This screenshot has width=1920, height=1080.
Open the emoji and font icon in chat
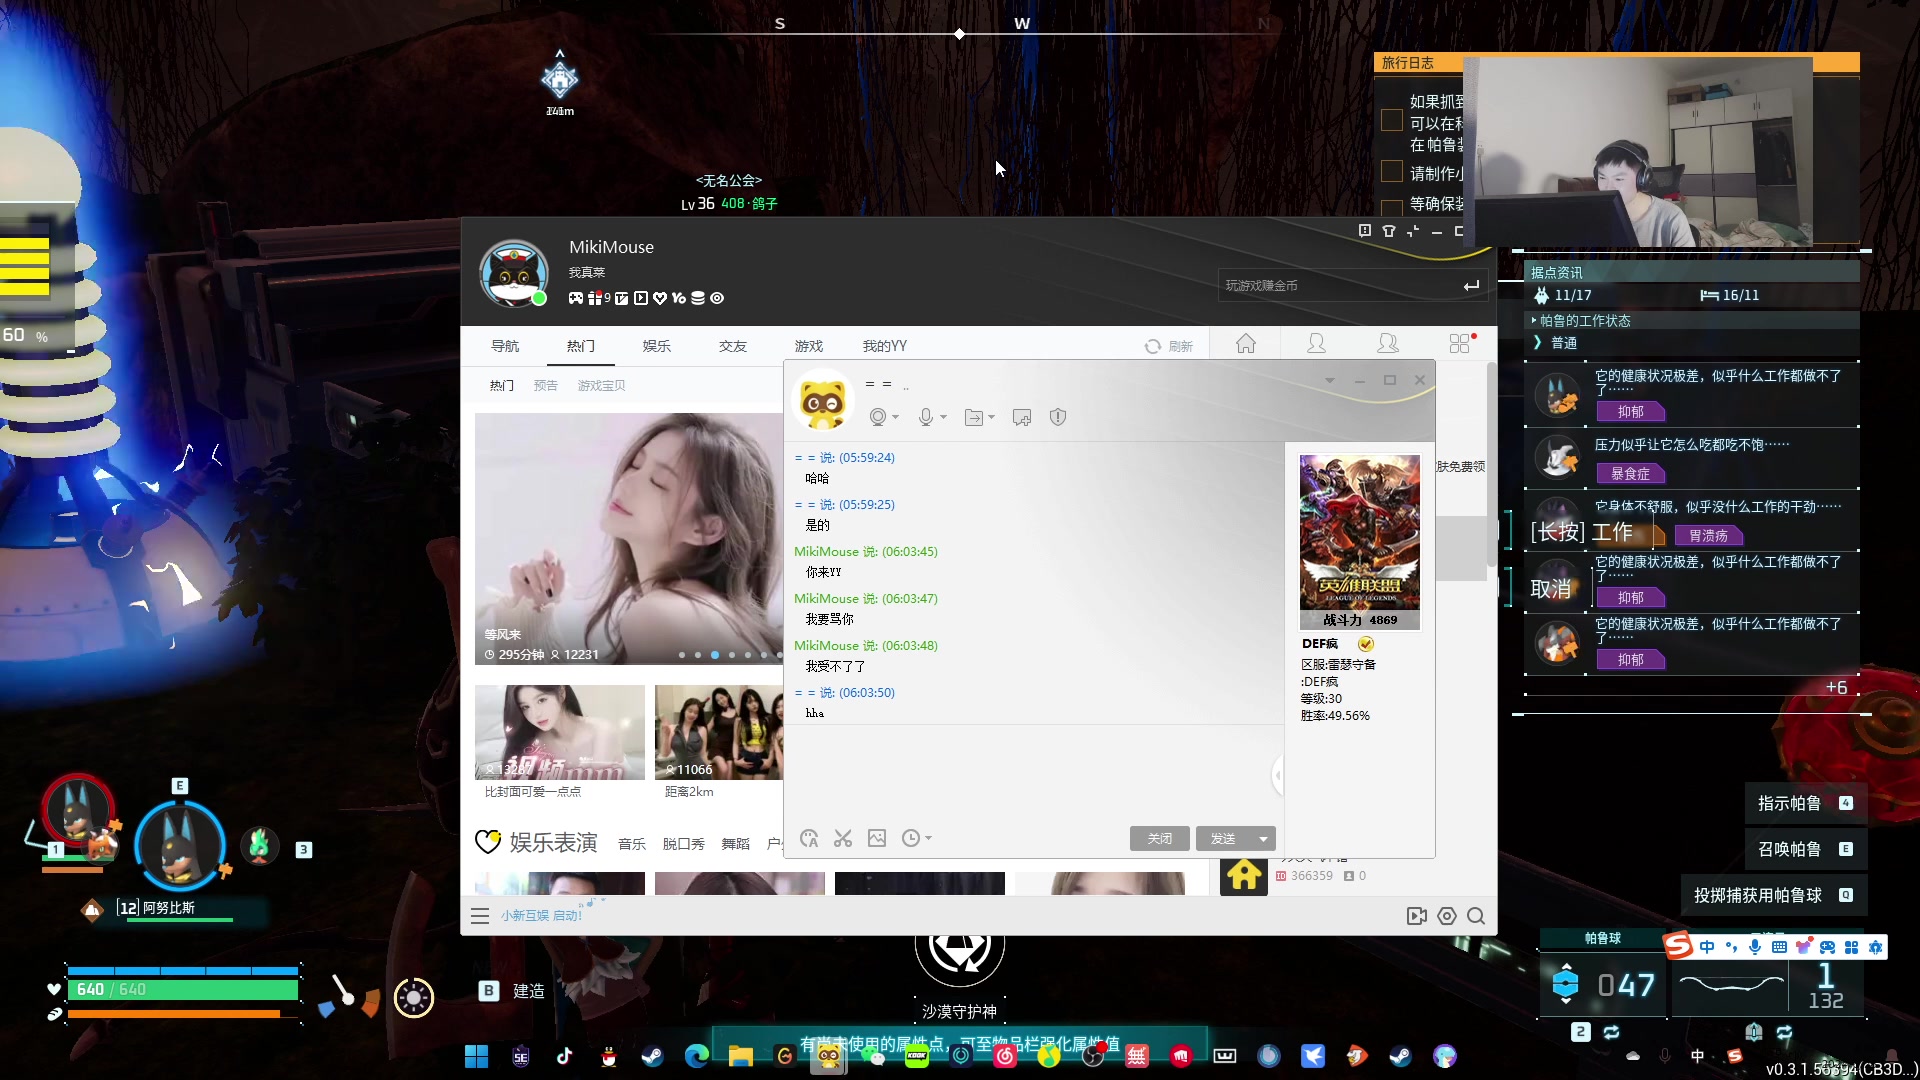(809, 839)
